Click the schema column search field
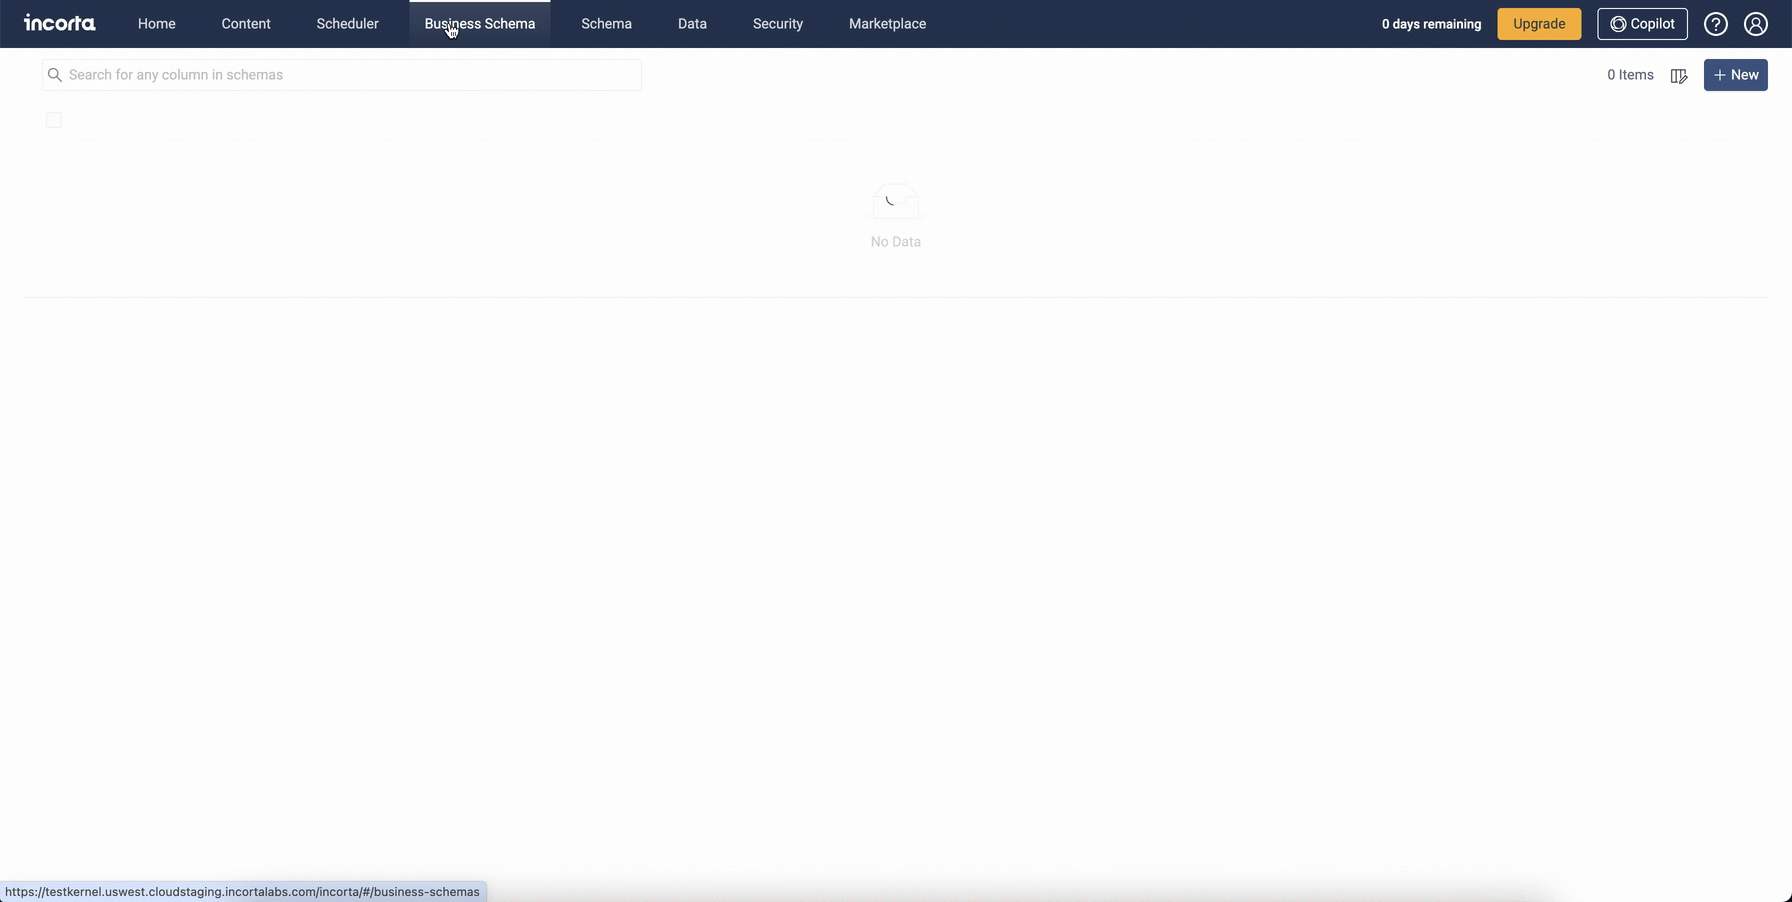 (342, 75)
